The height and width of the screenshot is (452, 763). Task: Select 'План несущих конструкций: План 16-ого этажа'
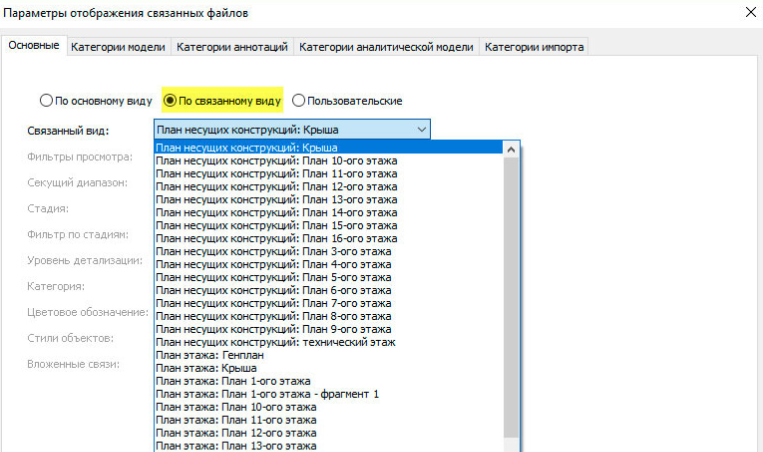click(x=276, y=238)
